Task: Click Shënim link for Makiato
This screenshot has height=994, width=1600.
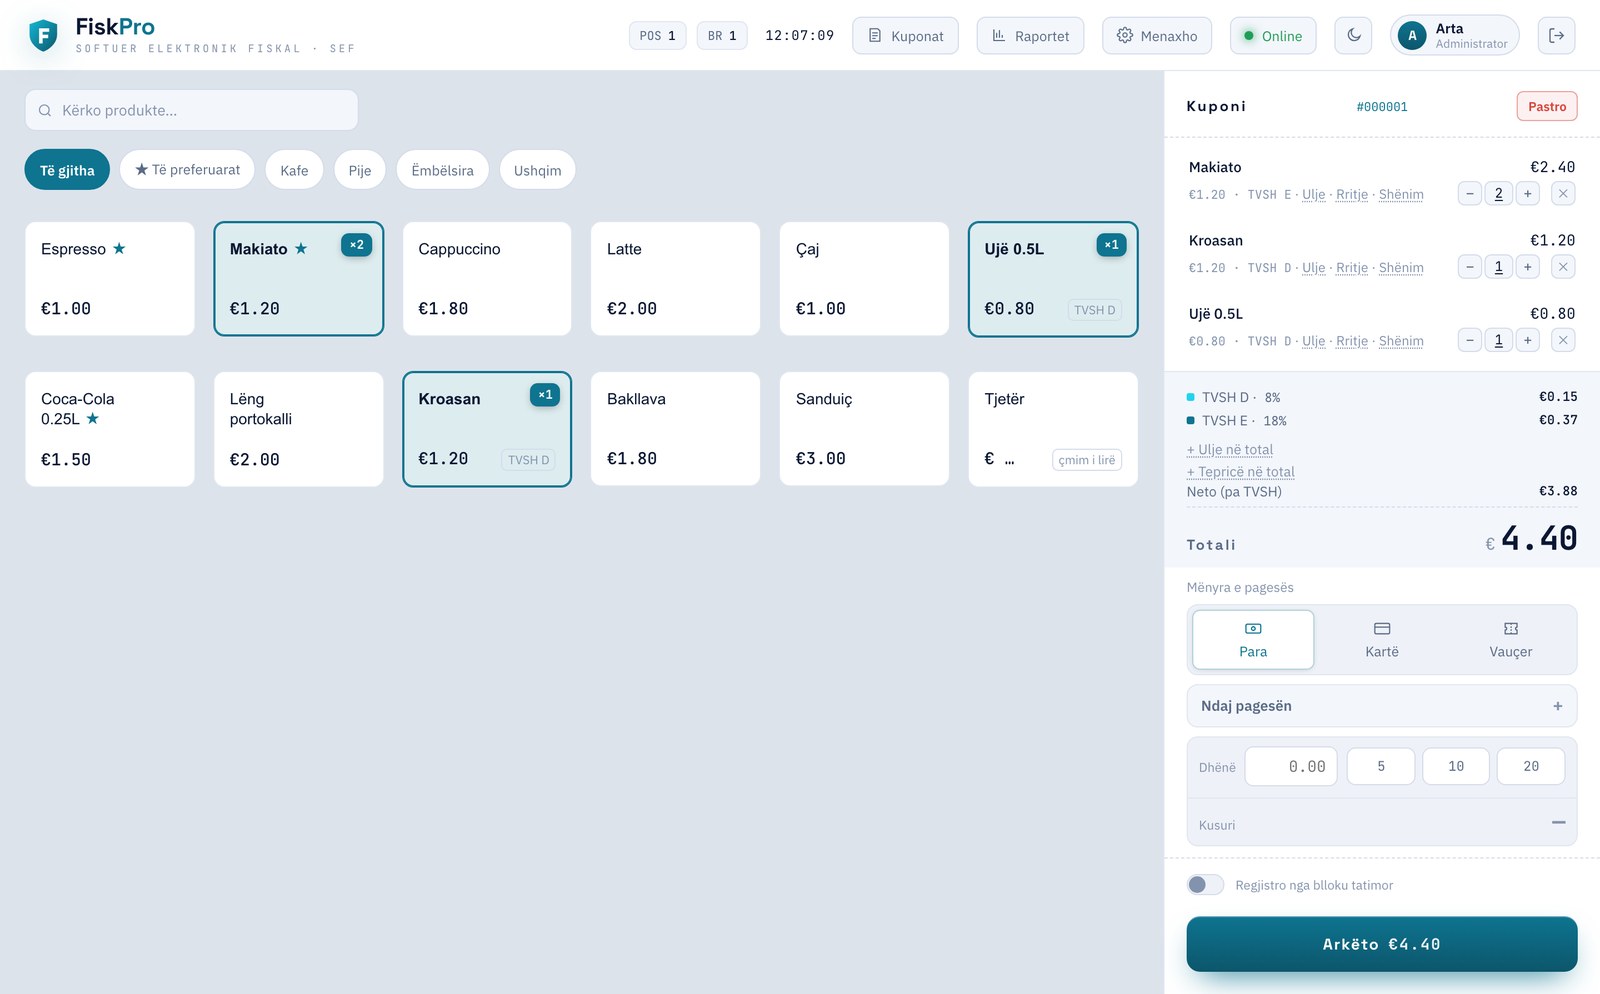Action: [1401, 195]
